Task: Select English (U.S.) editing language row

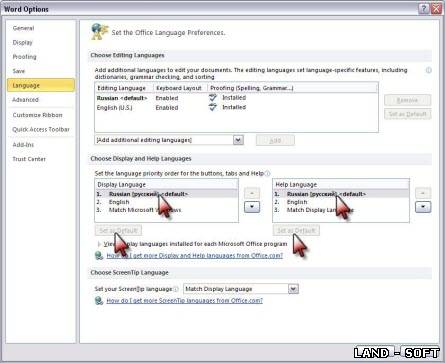Action: point(236,108)
